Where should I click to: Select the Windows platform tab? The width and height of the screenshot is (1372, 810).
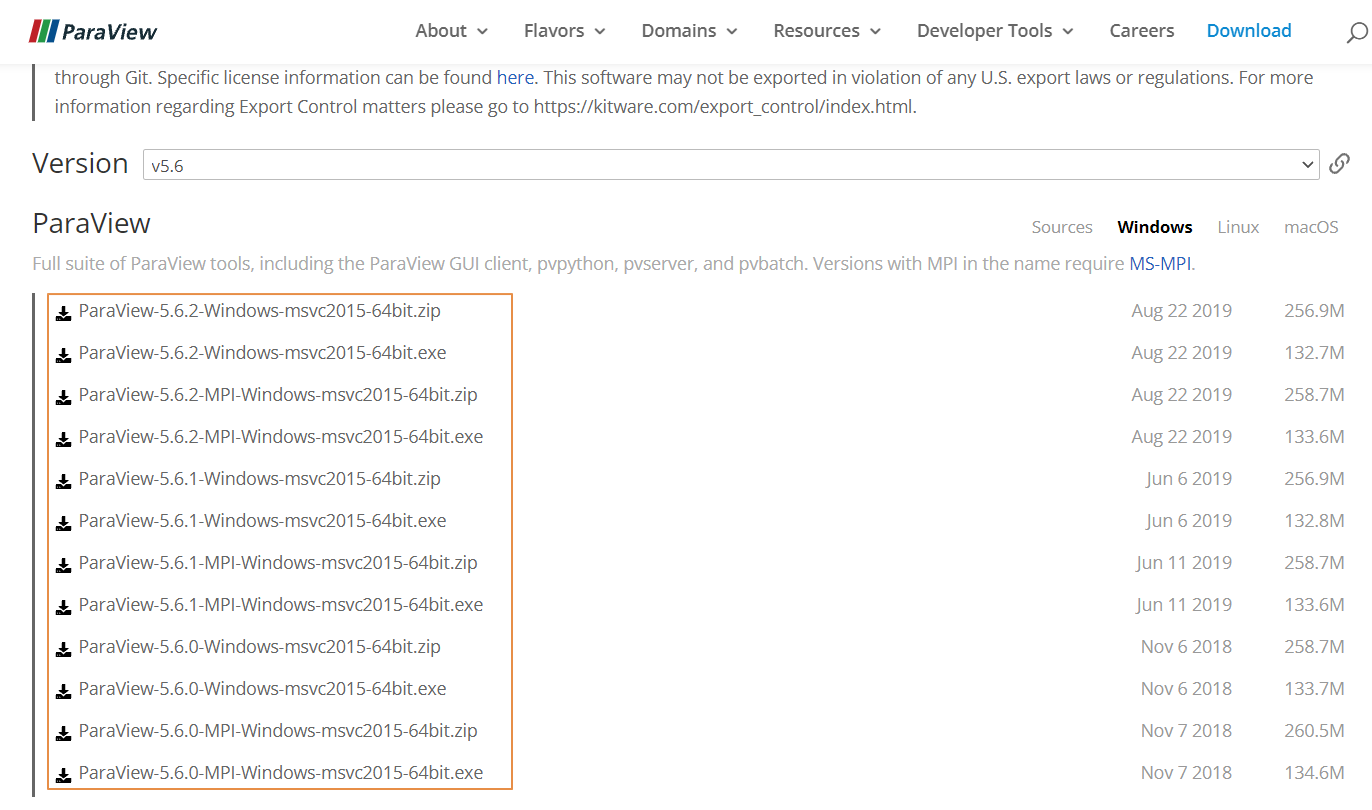coord(1155,227)
